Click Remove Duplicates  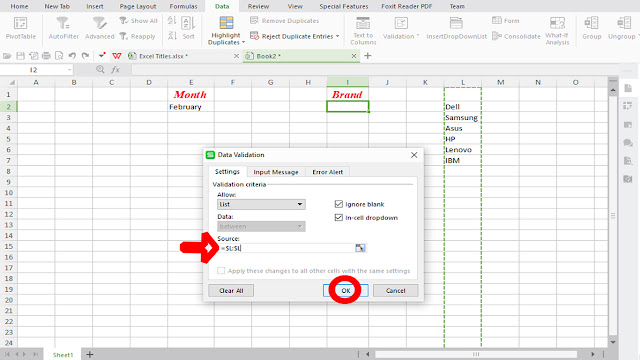click(x=284, y=20)
